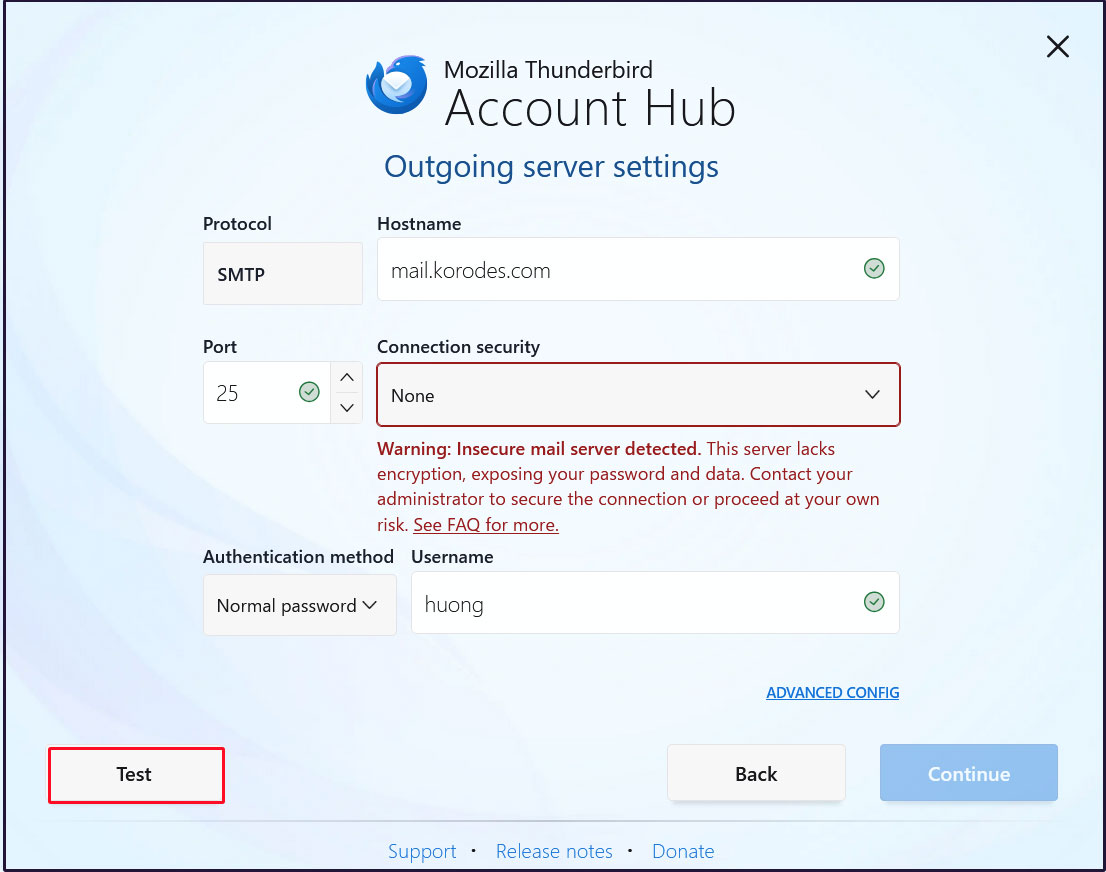
Task: Click the Authentication method label
Action: point(298,557)
